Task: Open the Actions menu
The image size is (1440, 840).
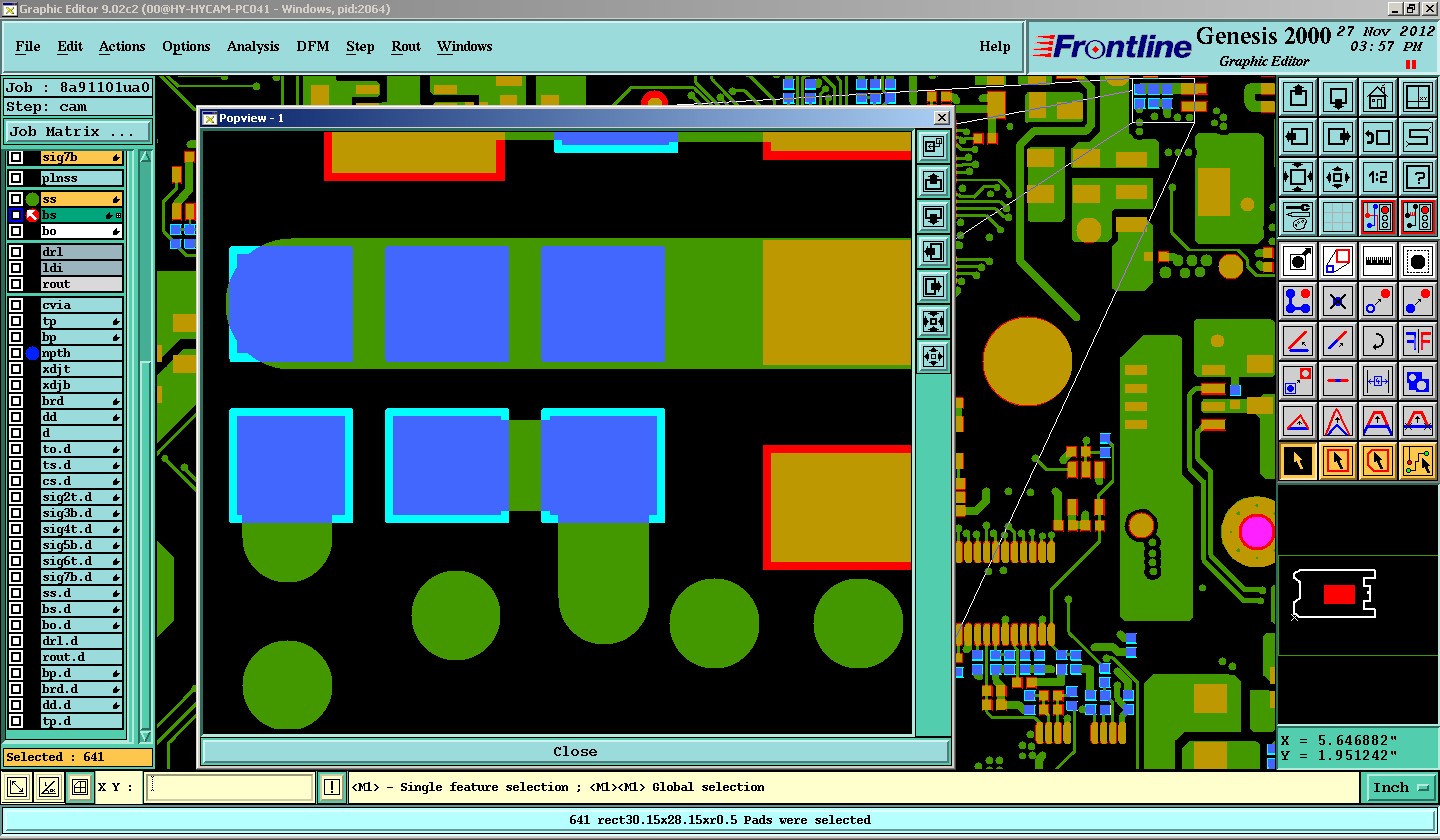Action: coord(122,47)
